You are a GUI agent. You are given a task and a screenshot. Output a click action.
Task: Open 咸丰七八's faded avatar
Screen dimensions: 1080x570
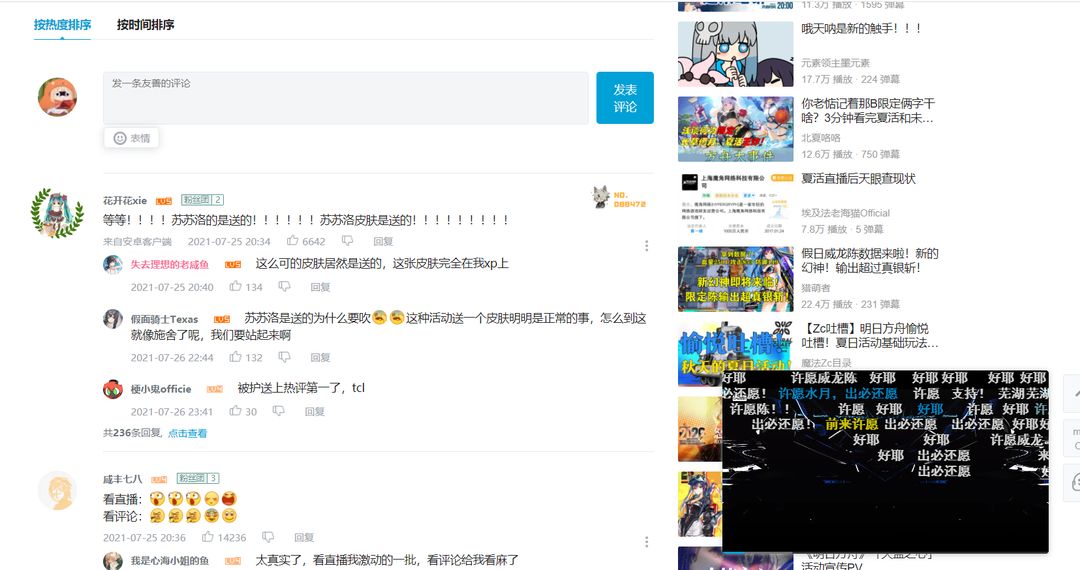57,491
